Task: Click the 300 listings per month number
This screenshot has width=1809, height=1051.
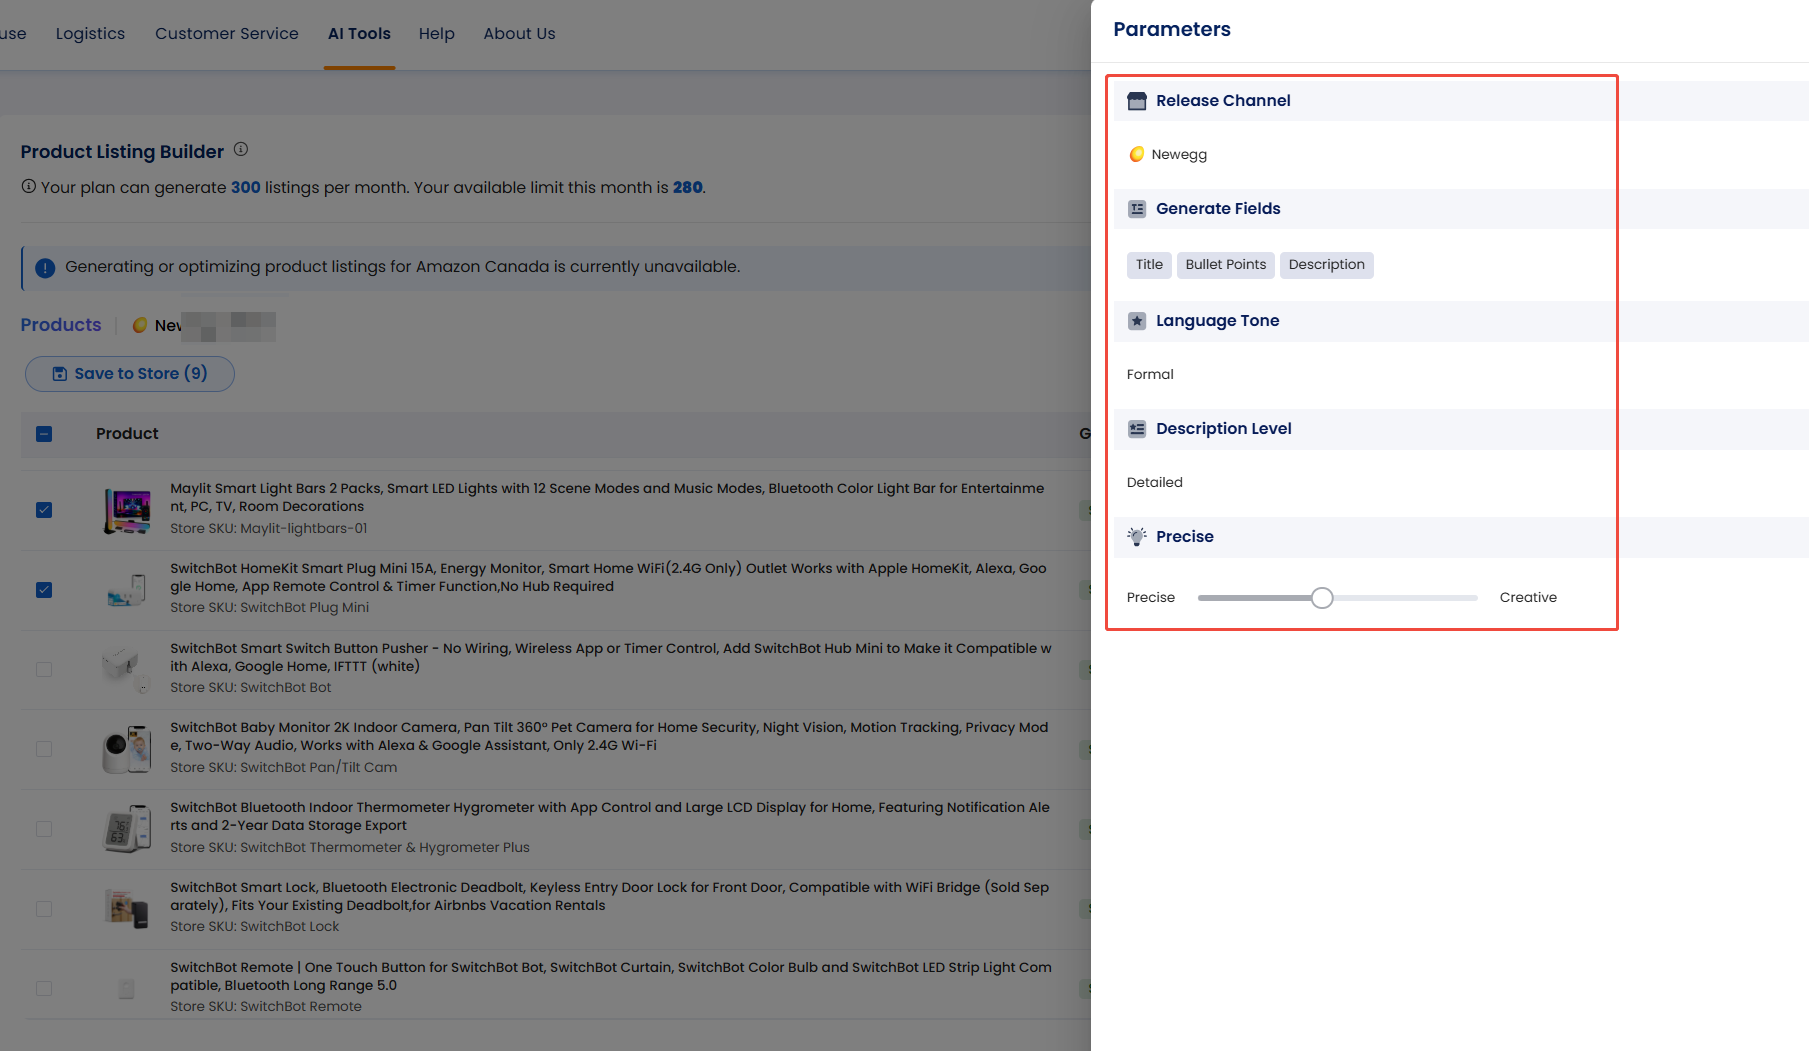Action: click(246, 187)
